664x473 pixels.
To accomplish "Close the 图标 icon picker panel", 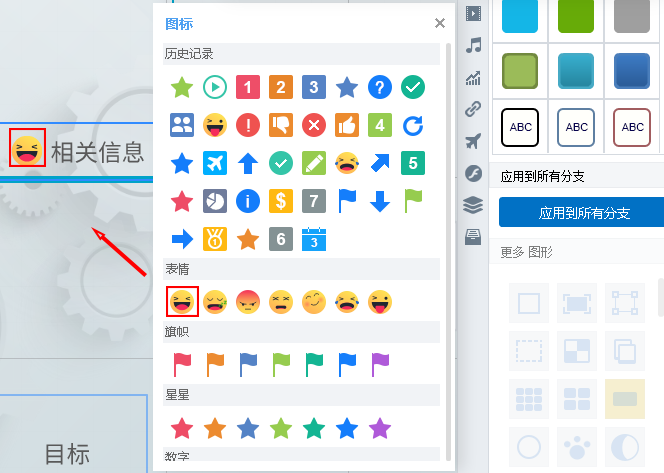I will (440, 23).
